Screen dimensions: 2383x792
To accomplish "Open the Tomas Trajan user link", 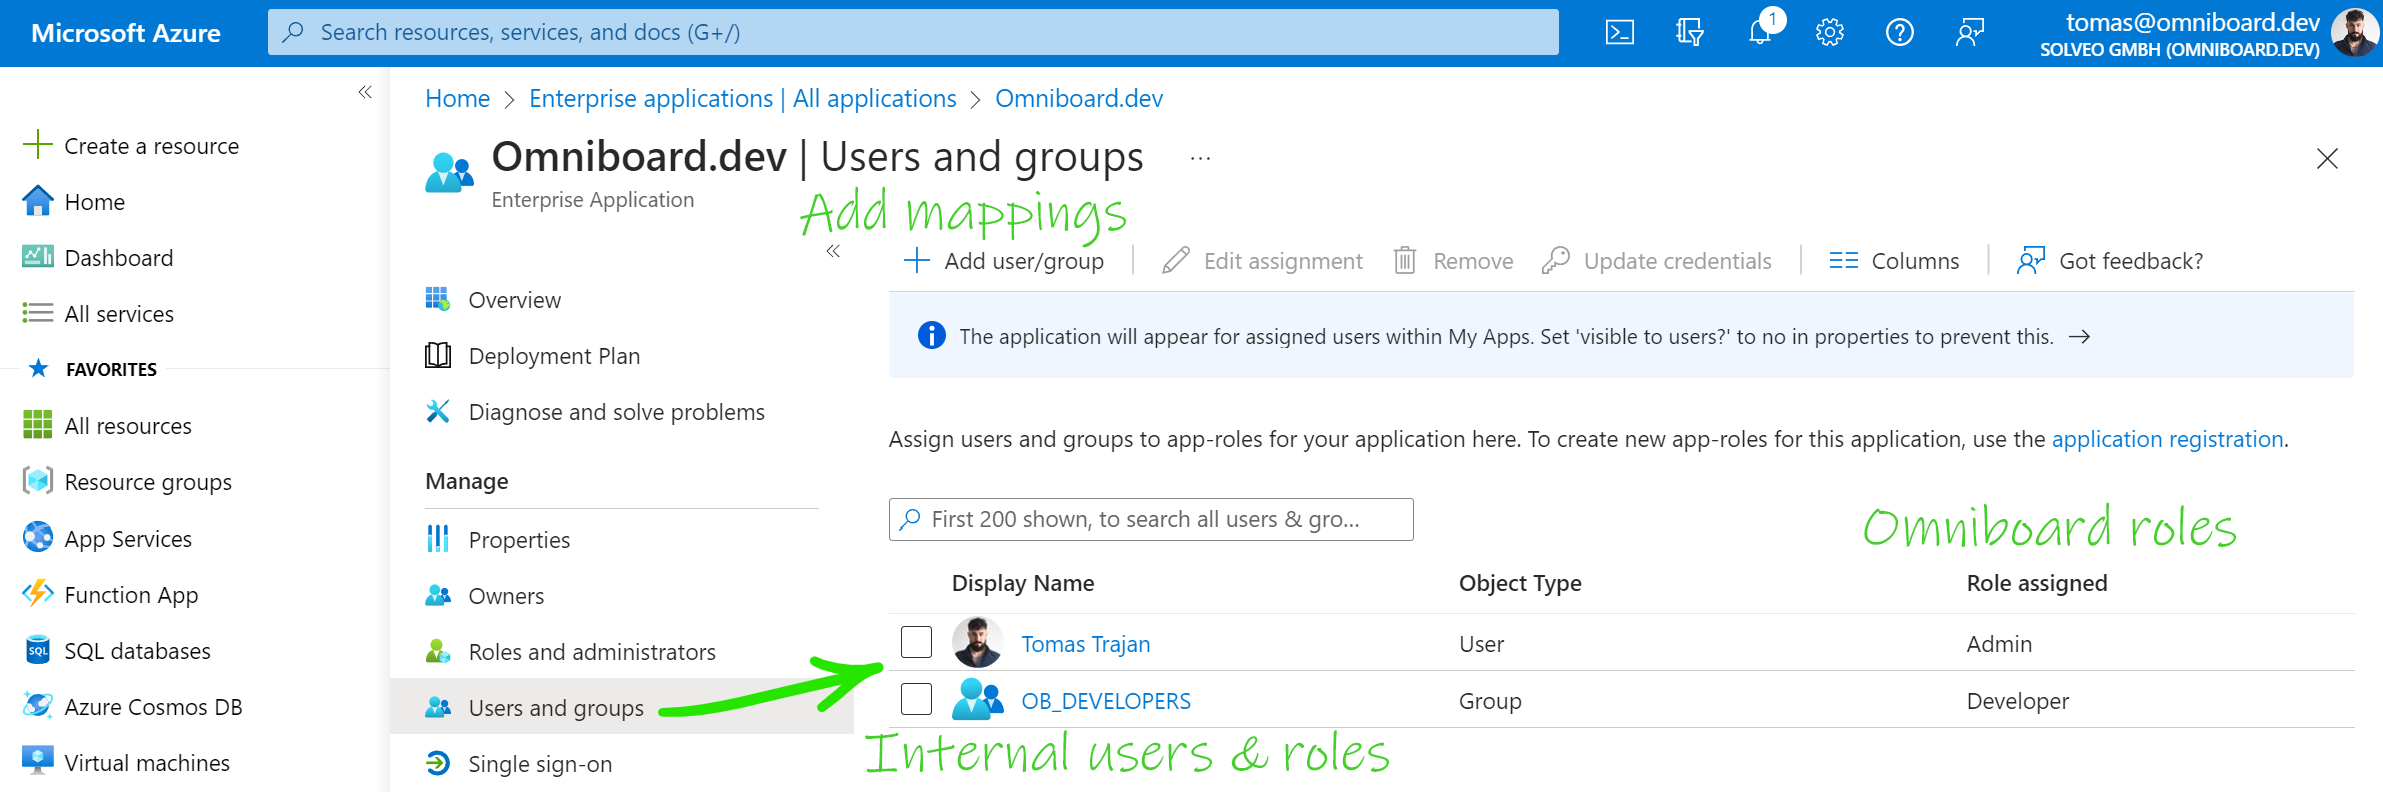I will tap(1085, 644).
